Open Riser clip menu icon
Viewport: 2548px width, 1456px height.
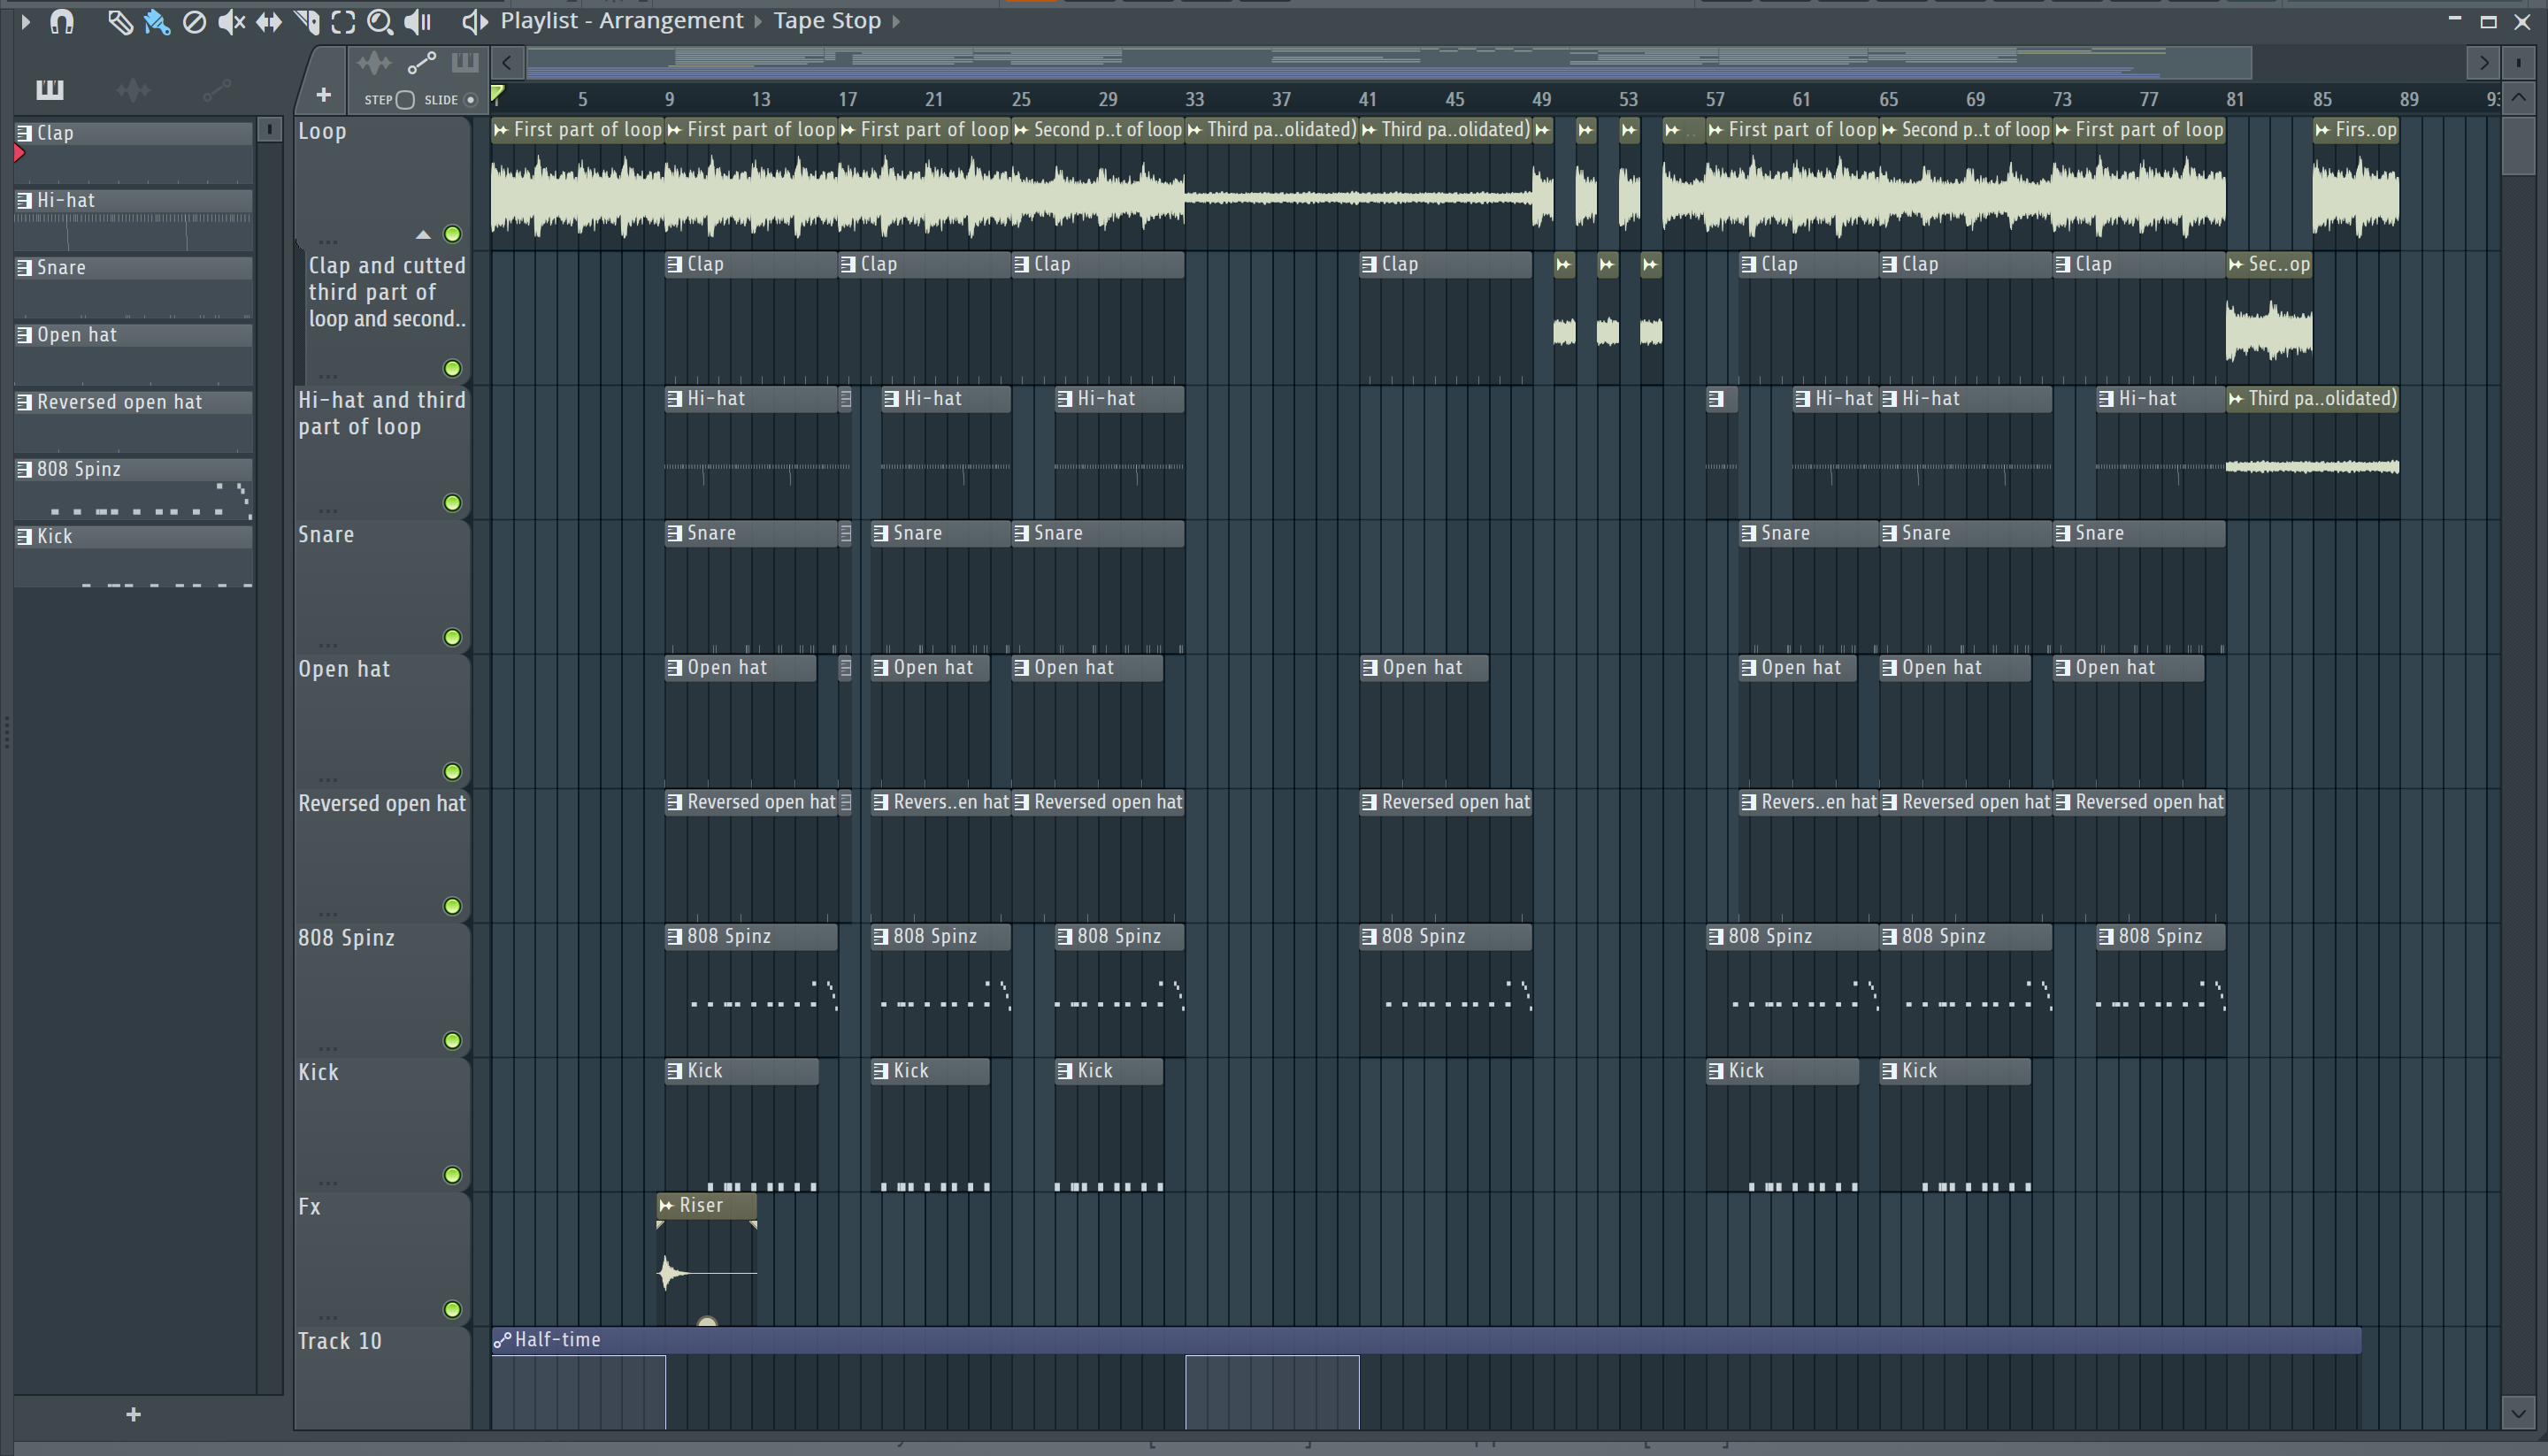click(x=667, y=1205)
